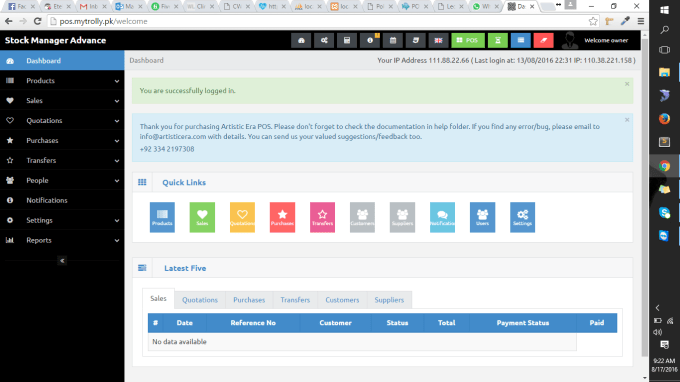Sort table by Date column header

[x=185, y=323]
